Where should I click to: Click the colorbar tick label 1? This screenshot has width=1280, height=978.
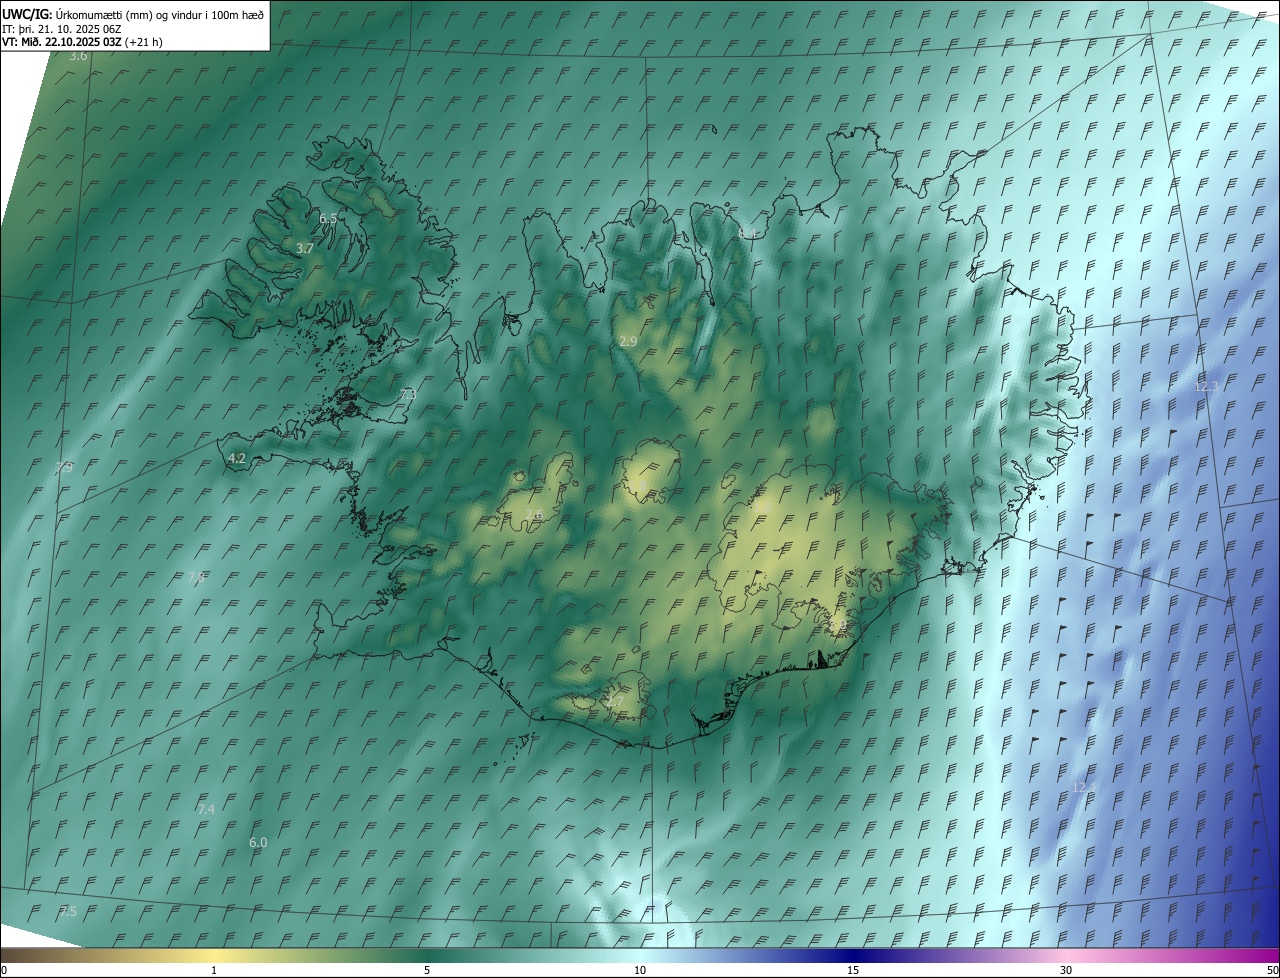click(x=214, y=971)
